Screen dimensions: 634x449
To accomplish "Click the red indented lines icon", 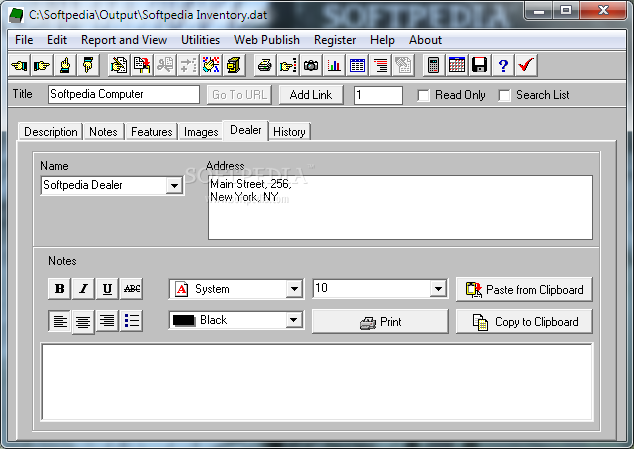I will [380, 65].
